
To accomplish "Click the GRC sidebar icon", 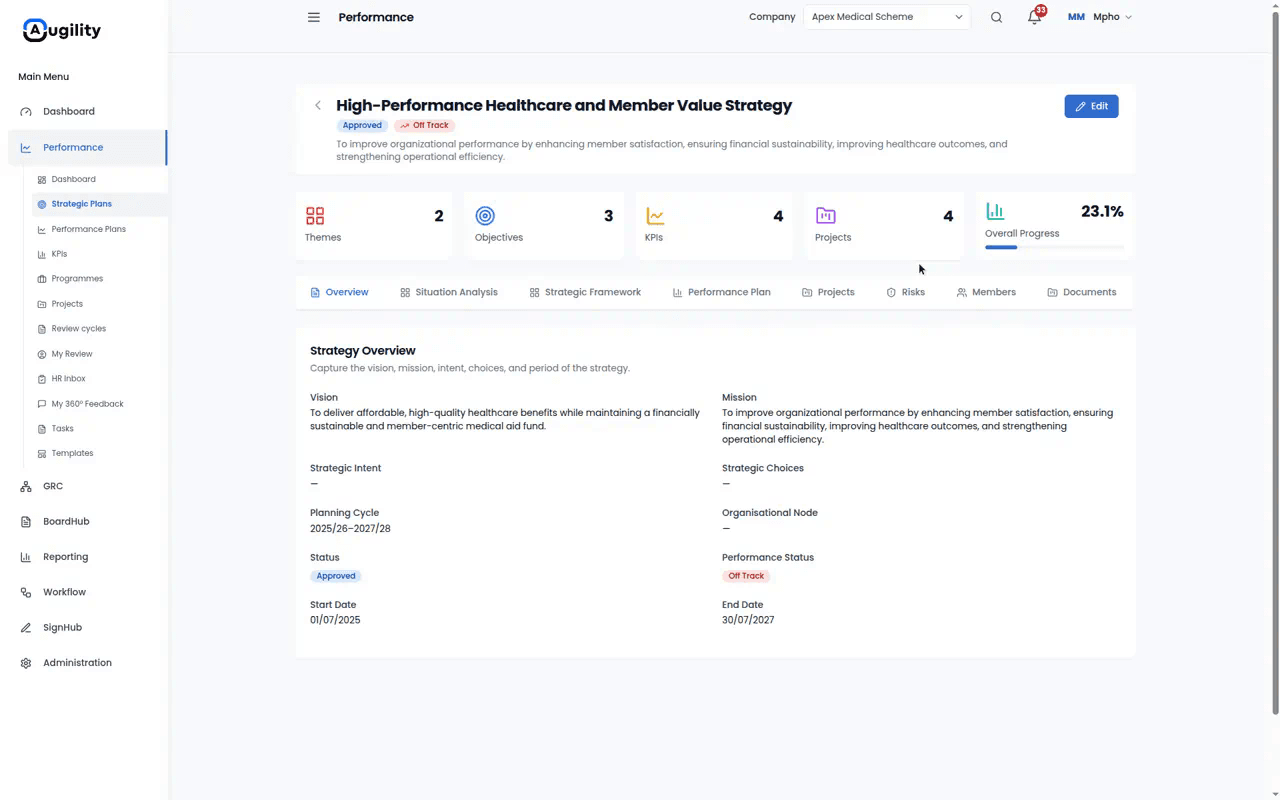I will click(x=26, y=486).
